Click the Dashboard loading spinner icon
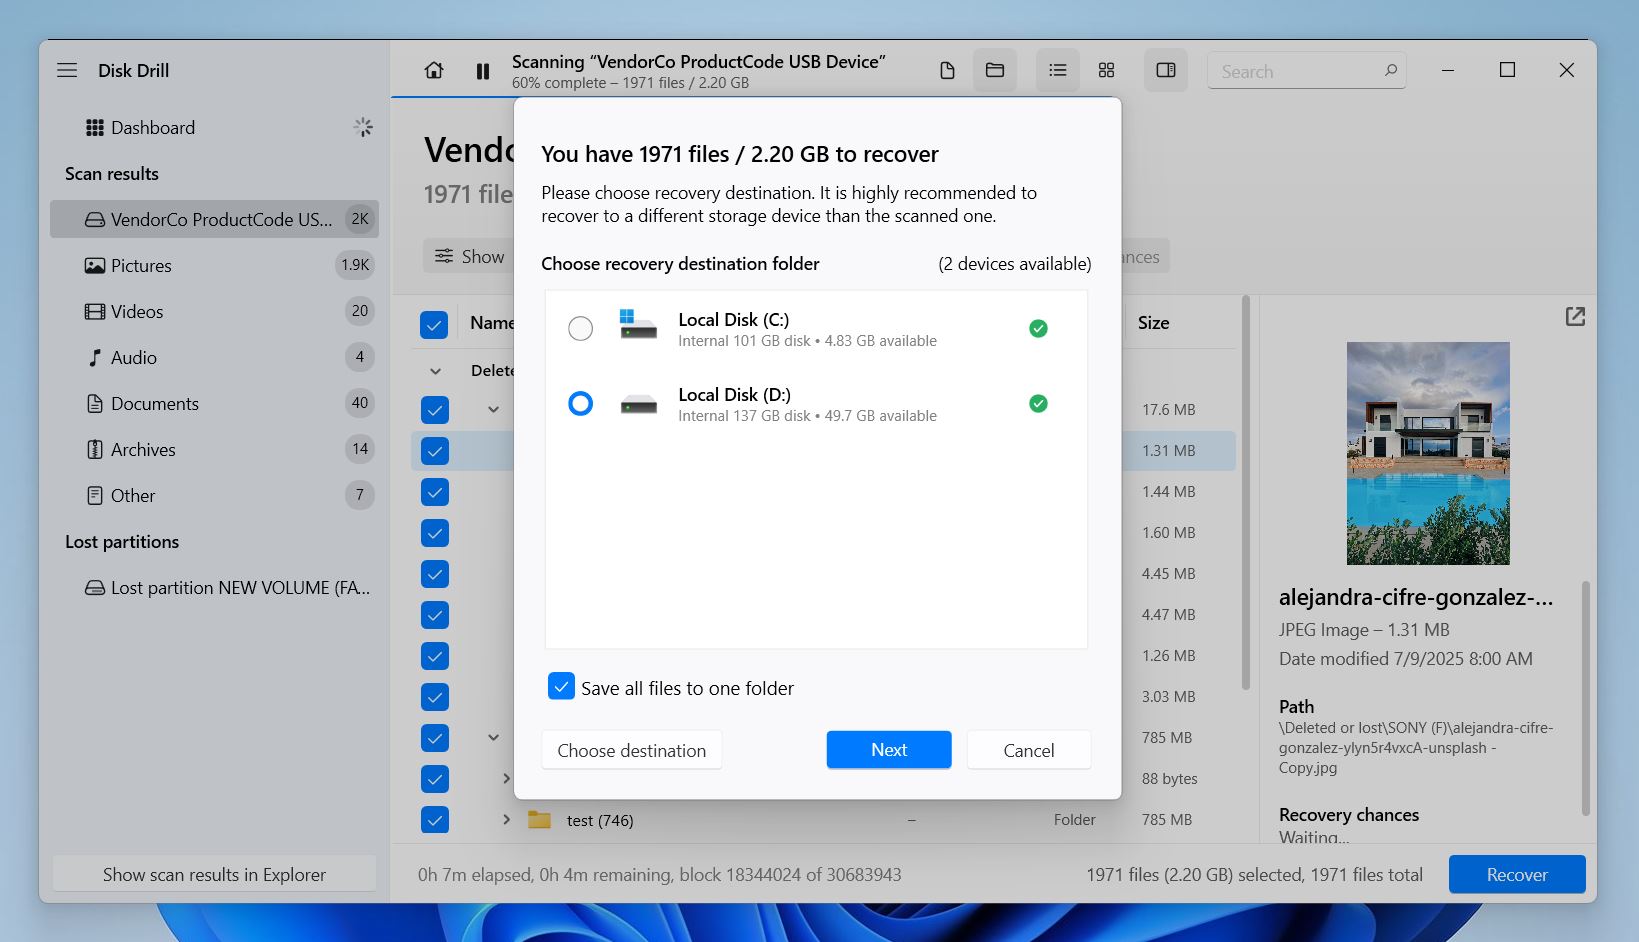Viewport: 1639px width, 942px height. (363, 127)
